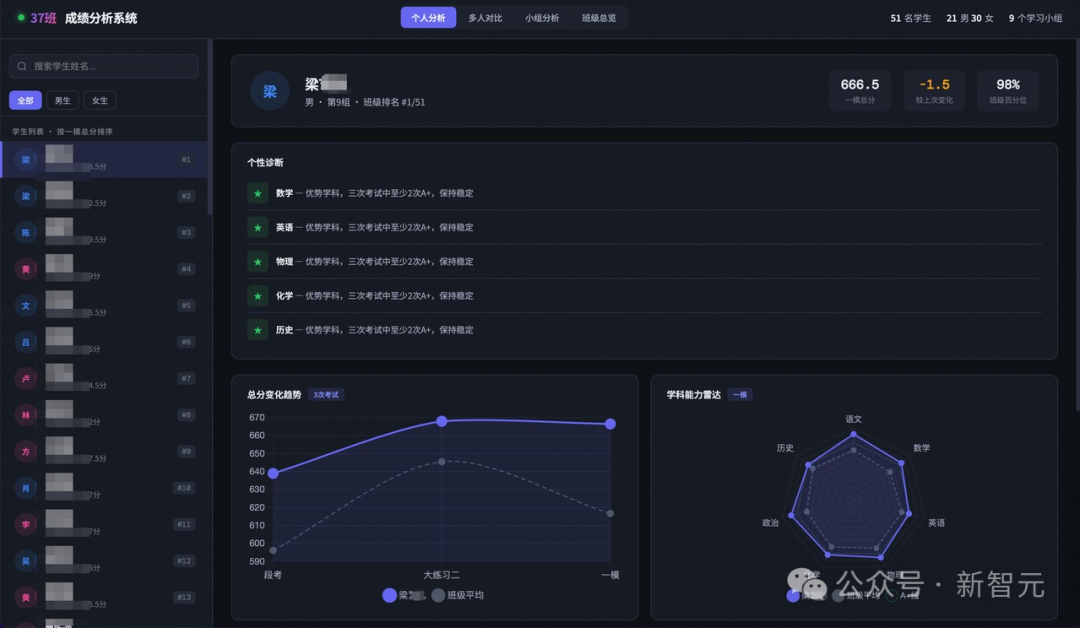The image size is (1080, 628).
Task: Click the purple legend color dot for 梁
Action: tap(389, 595)
